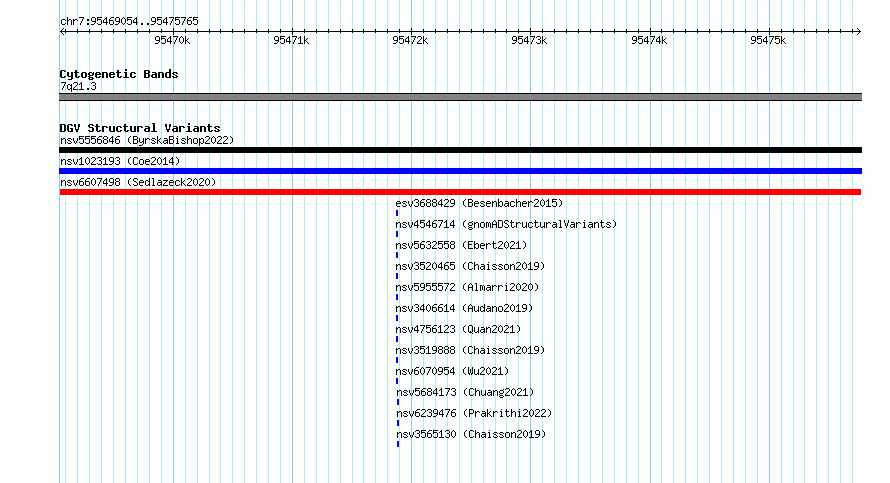Image resolution: width=890 pixels, height=483 pixels.
Task: Open variant nsv4546714 (gnomADStructuralVariants)
Action: tap(506, 224)
